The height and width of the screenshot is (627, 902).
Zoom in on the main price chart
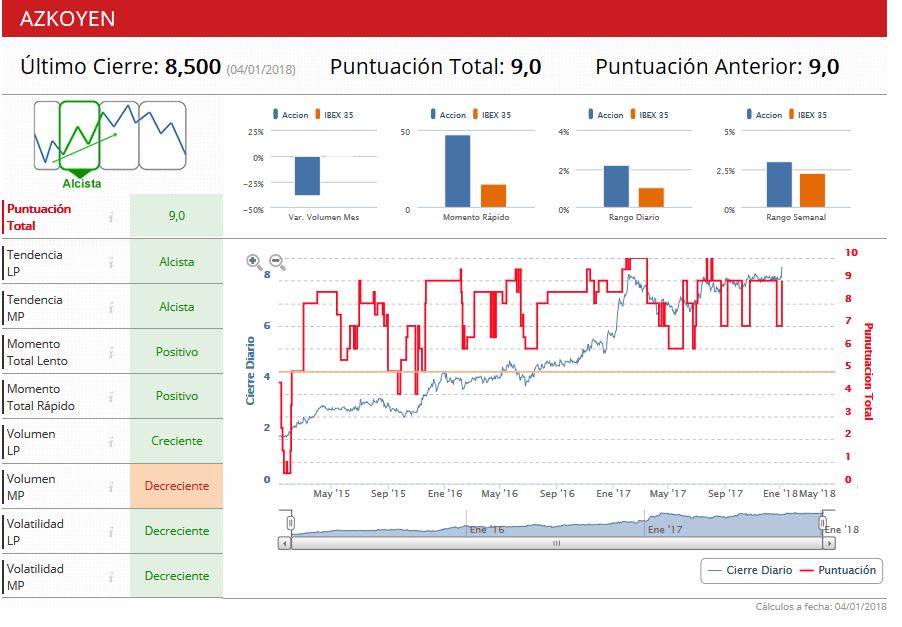click(254, 262)
